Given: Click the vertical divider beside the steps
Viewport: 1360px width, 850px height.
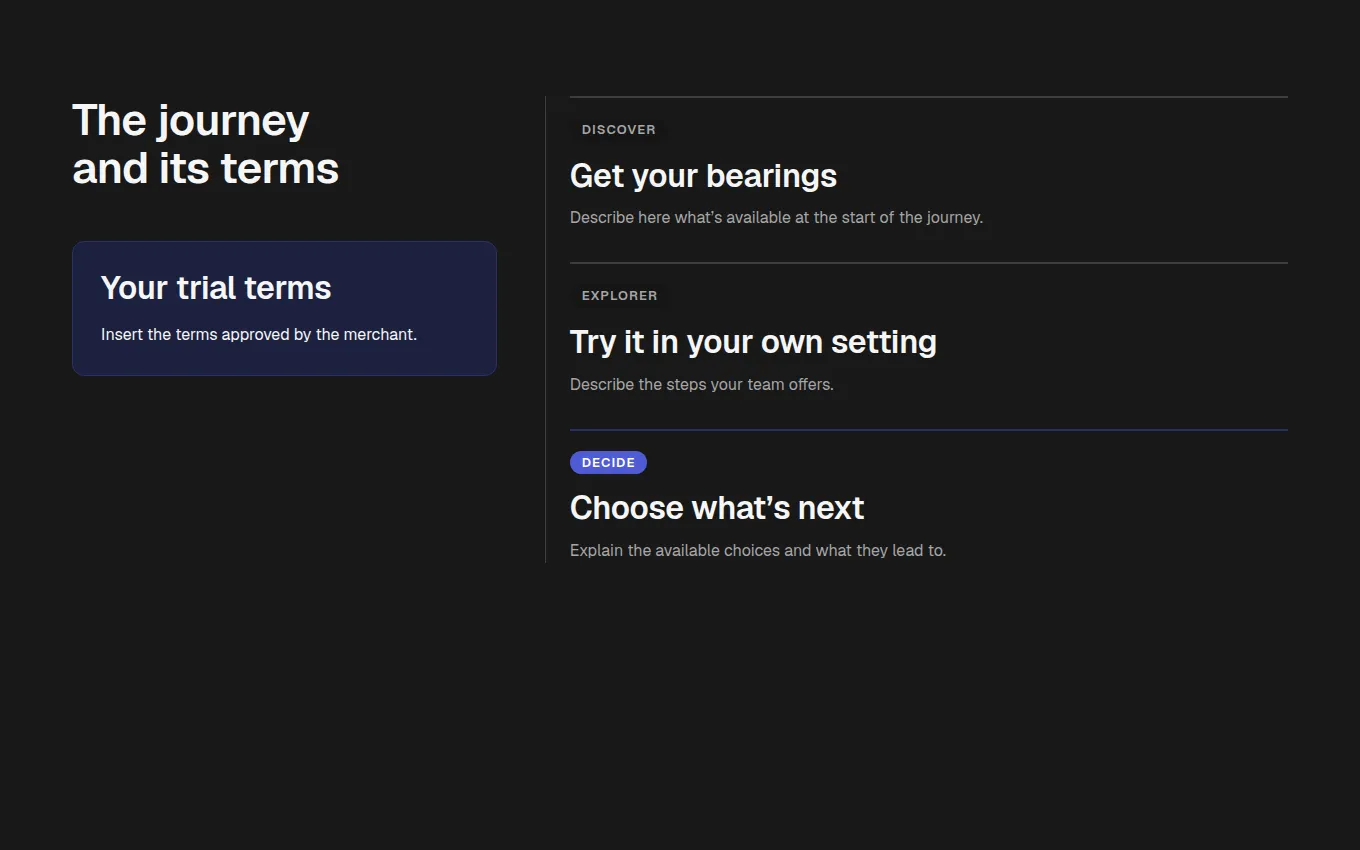Looking at the screenshot, I should pos(545,330).
